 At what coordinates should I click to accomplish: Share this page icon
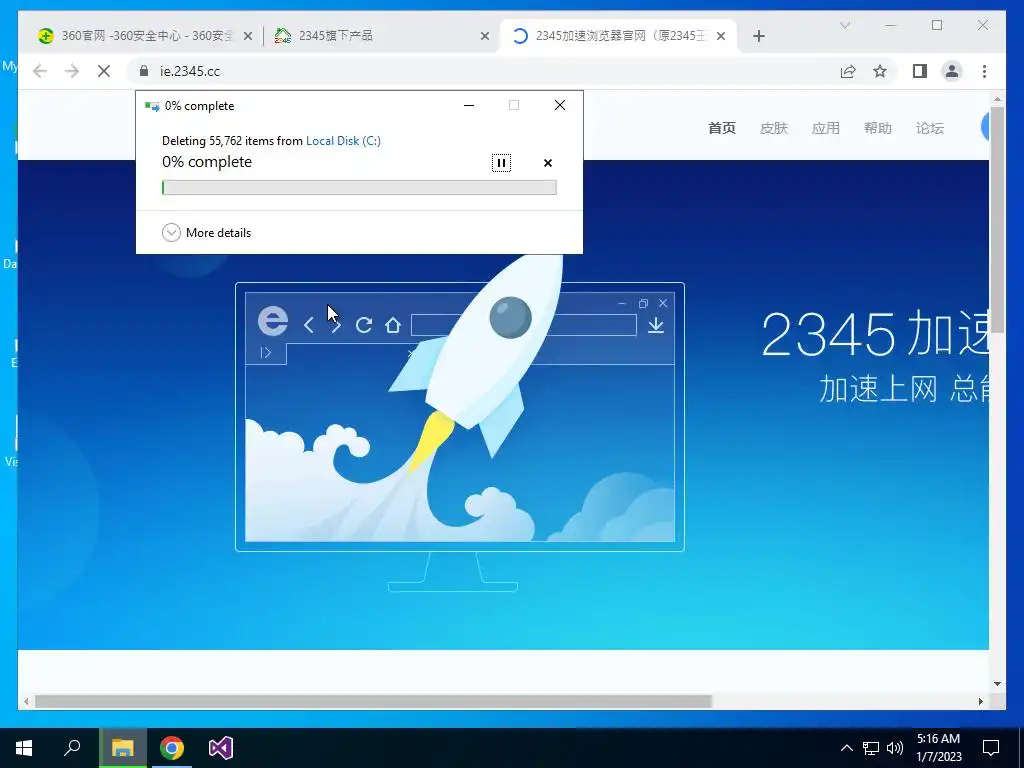point(848,71)
